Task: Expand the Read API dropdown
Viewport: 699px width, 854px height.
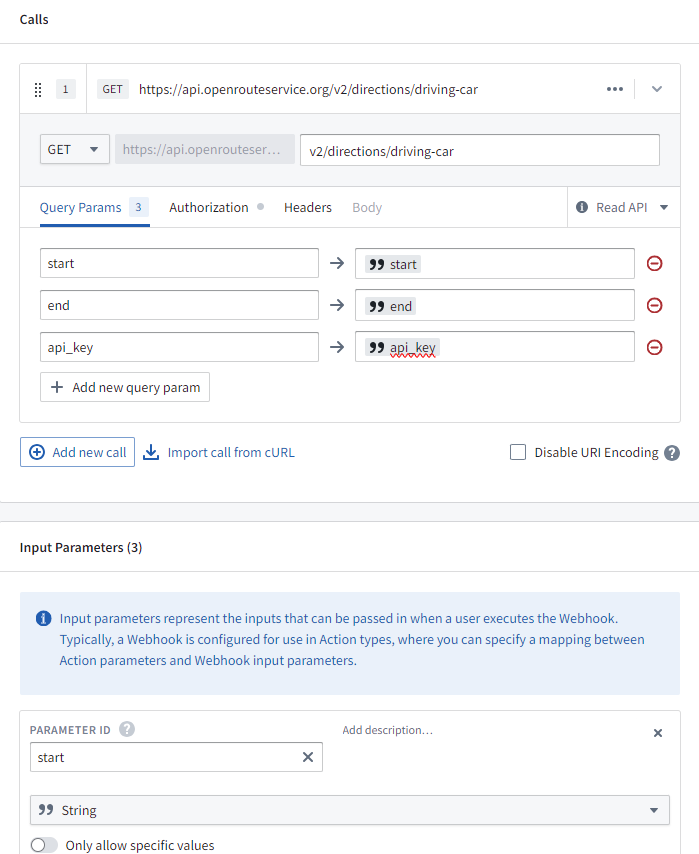Action: pyautogui.click(x=623, y=207)
